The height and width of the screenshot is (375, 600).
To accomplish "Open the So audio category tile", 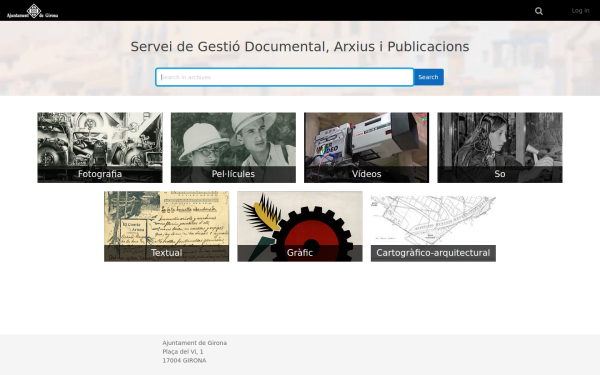I will (x=500, y=147).
